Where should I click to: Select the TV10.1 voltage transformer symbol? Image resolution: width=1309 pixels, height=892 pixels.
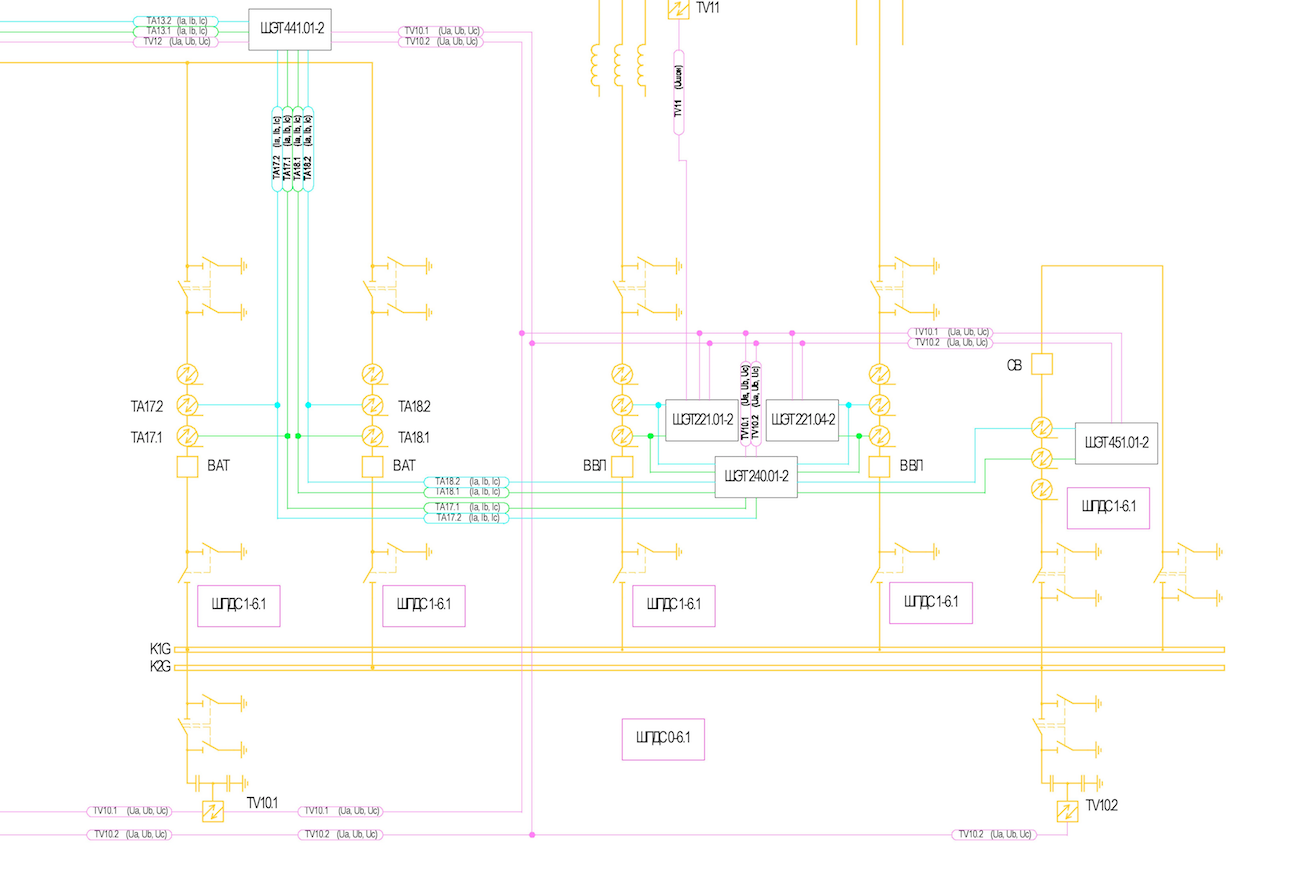(212, 812)
